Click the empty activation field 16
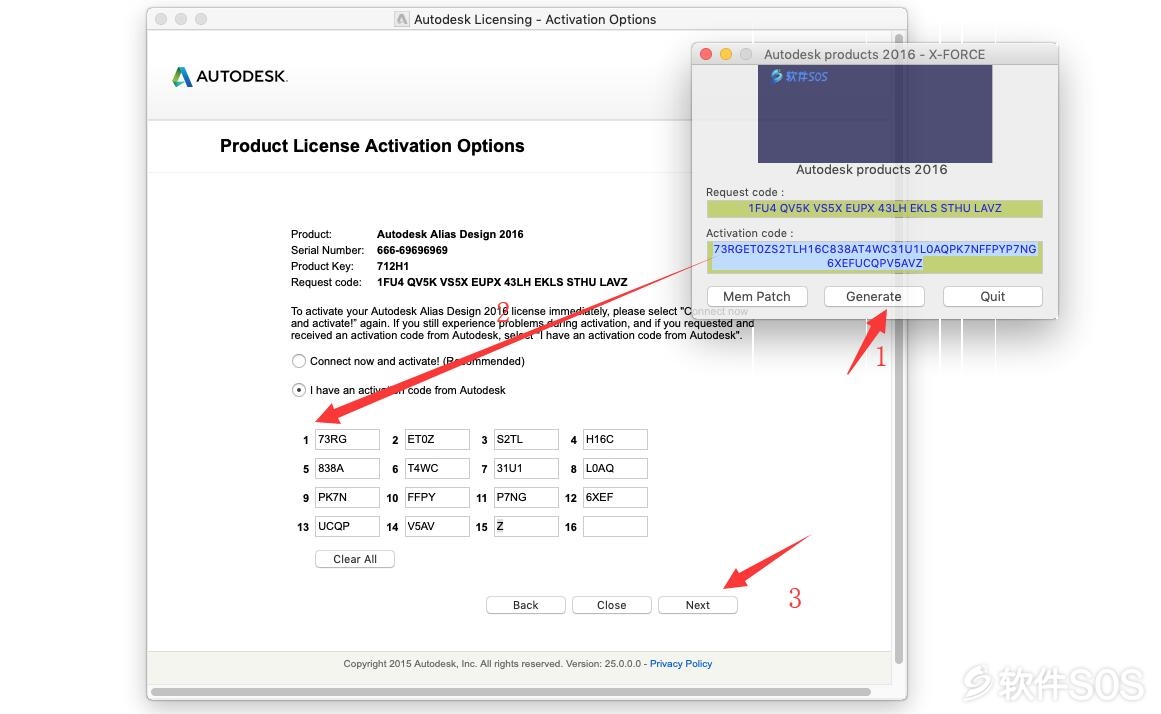The image size is (1161, 714). tap(615, 526)
